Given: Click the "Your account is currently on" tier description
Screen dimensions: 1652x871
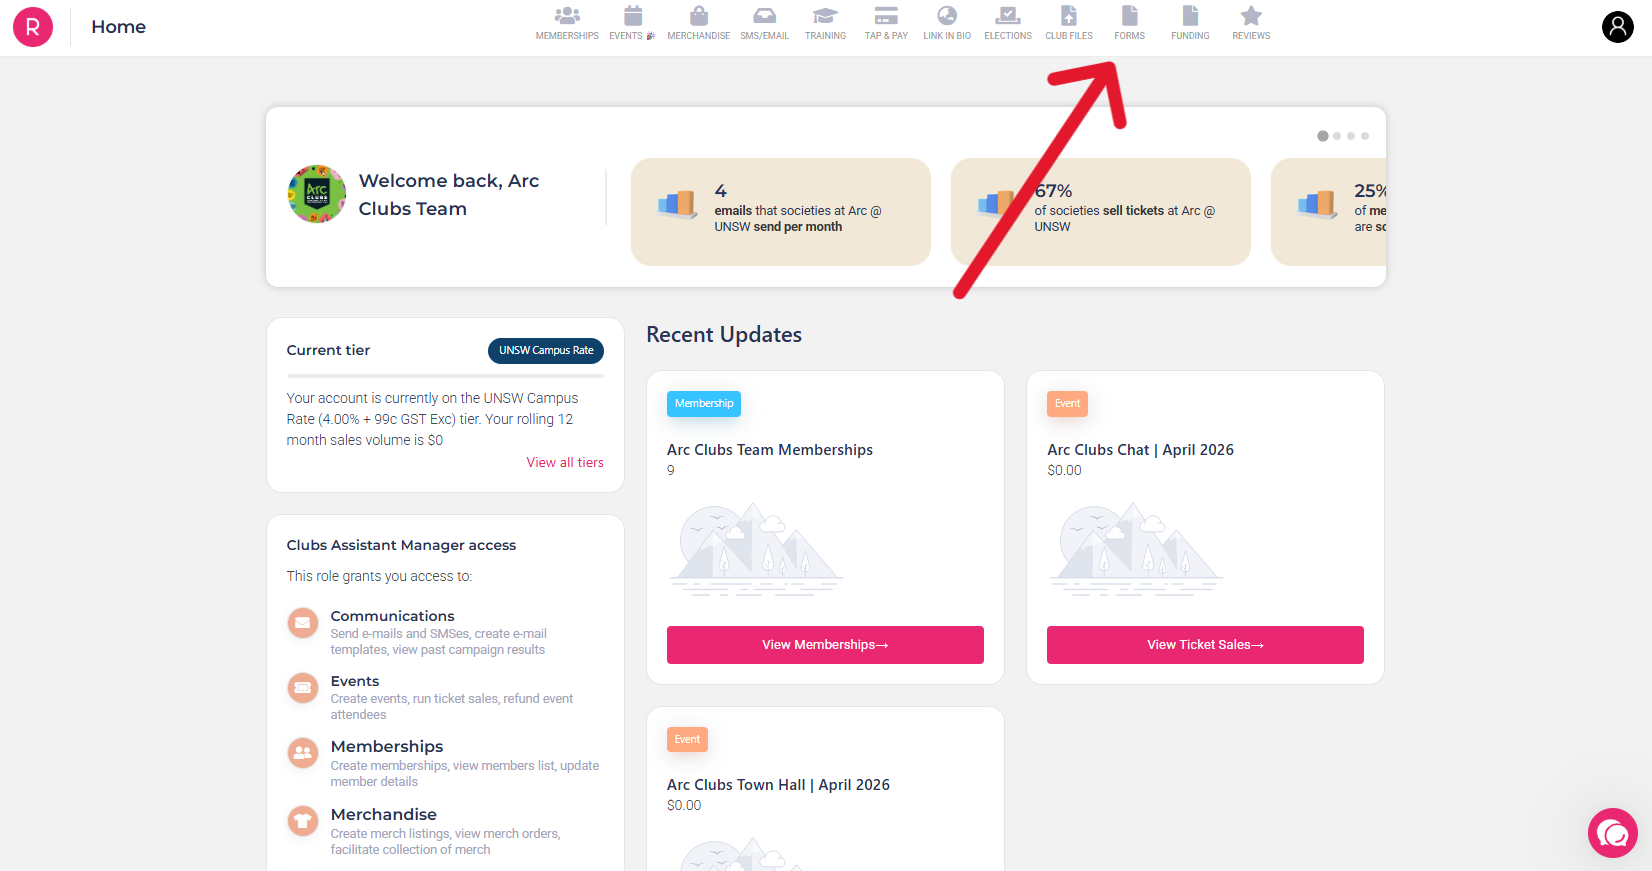Looking at the screenshot, I should (433, 419).
